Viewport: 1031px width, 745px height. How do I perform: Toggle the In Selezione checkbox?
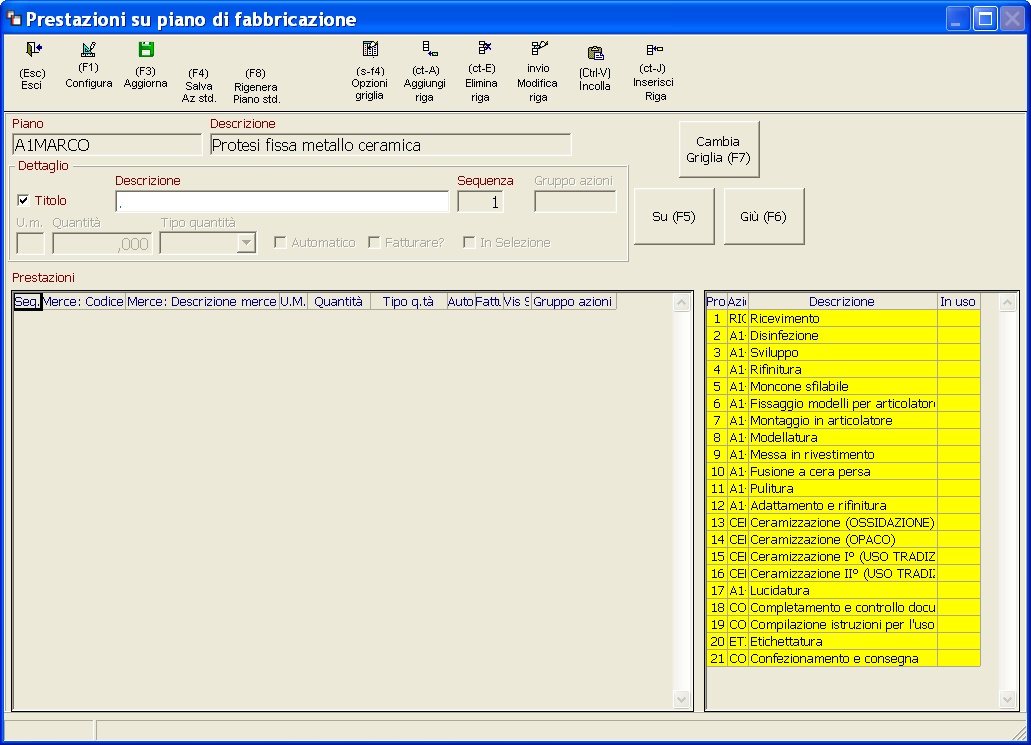pyautogui.click(x=469, y=243)
